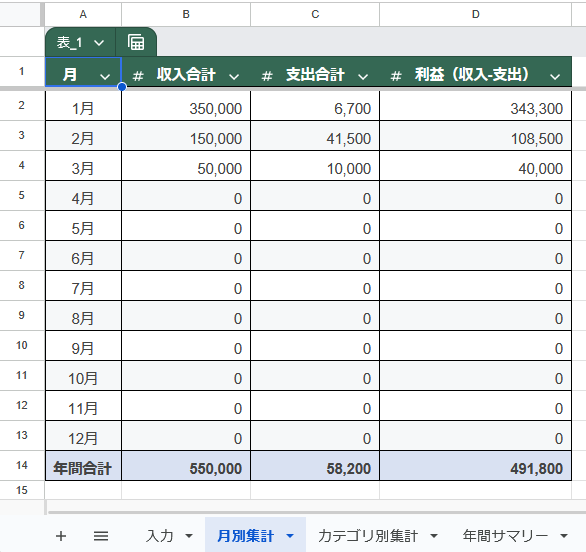Image resolution: width=586 pixels, height=552 pixels.
Task: Click the horizontal scrollbar
Action: pos(316,512)
